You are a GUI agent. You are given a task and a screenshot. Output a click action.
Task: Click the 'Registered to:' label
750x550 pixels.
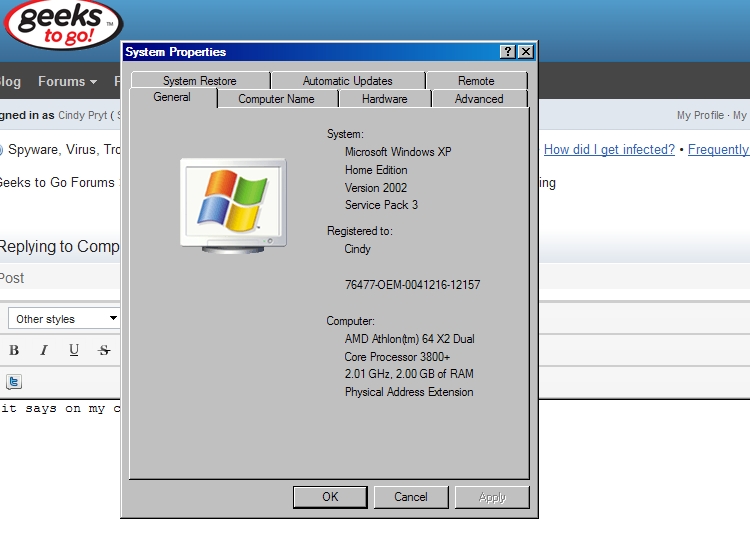tap(360, 231)
